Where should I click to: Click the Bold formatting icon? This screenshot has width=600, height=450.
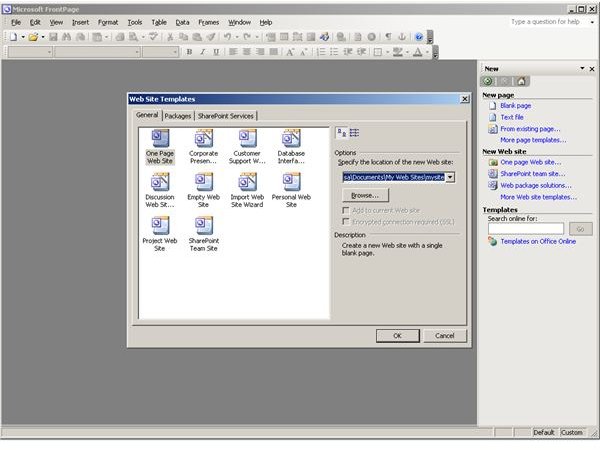[189, 52]
